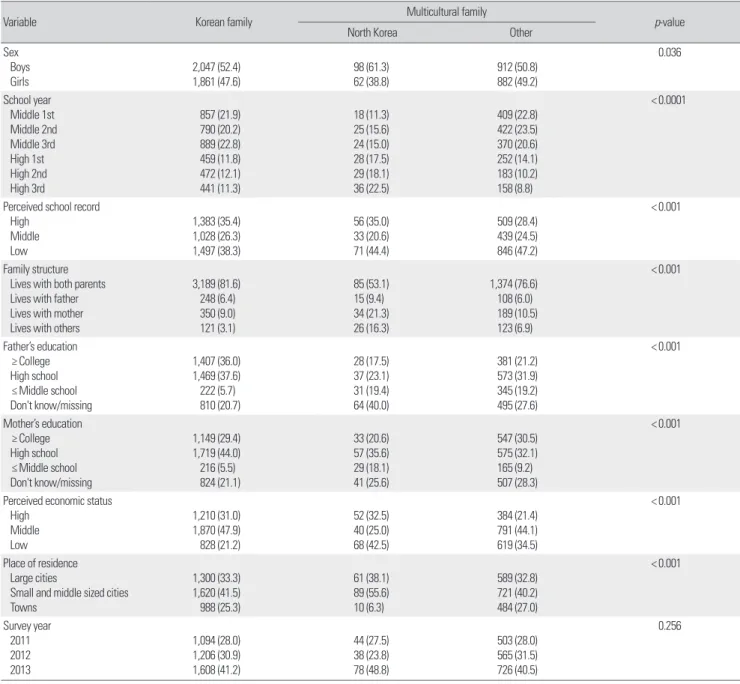Image resolution: width=740 pixels, height=684 pixels.
Task: Select "Mother's education" section label
Action: point(42,423)
